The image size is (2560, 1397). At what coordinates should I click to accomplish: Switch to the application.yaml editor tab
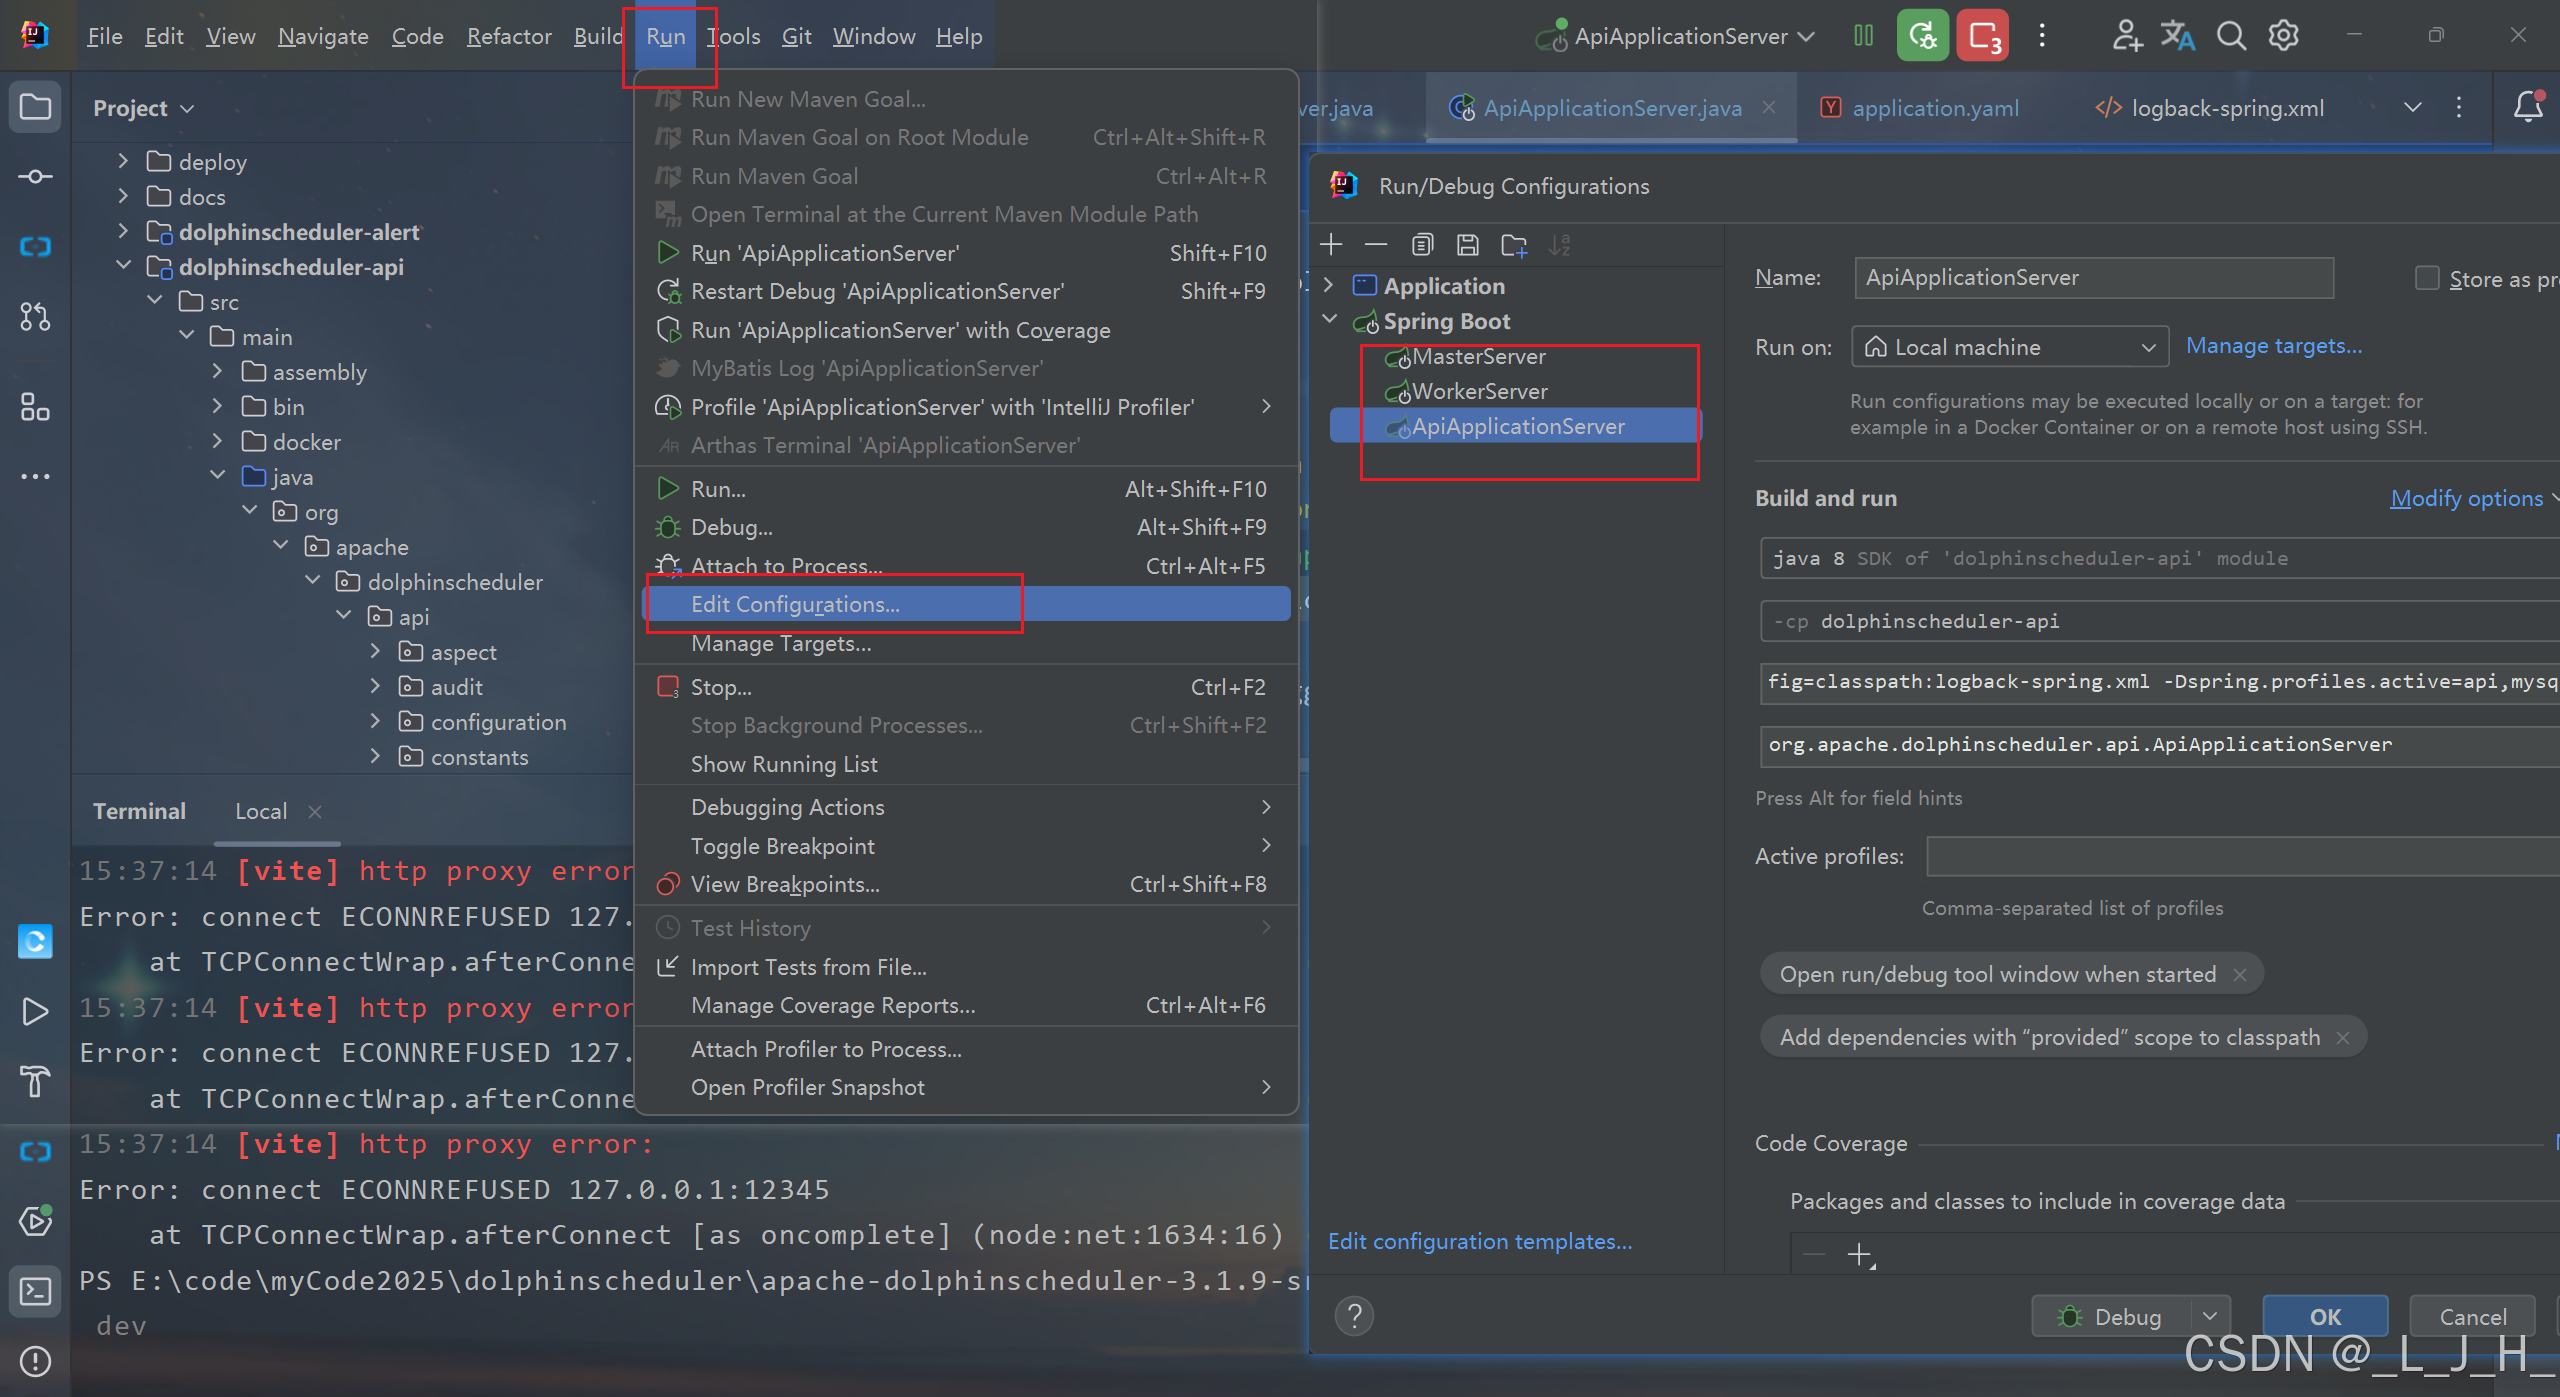(x=1934, y=108)
